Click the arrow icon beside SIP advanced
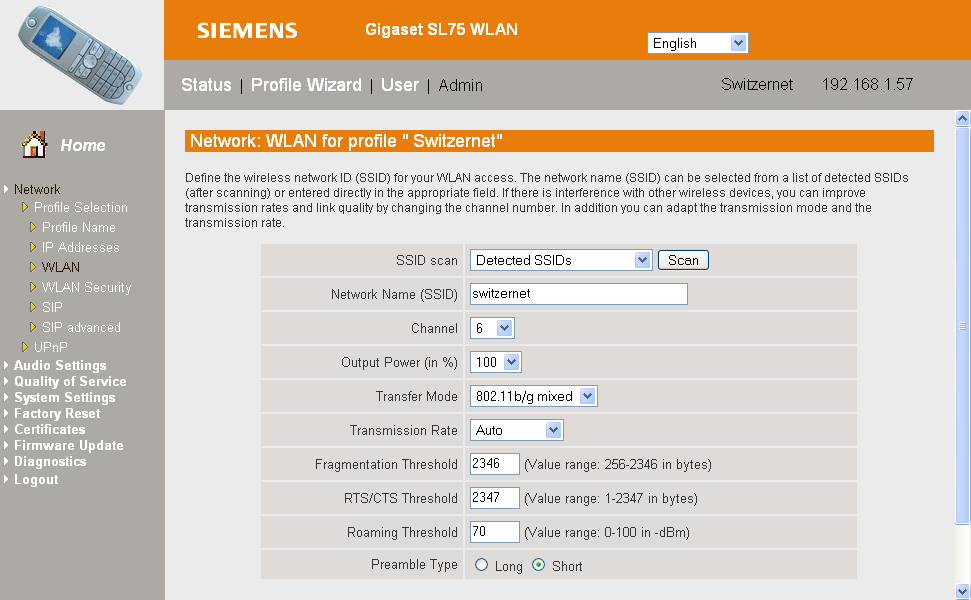 [33, 327]
